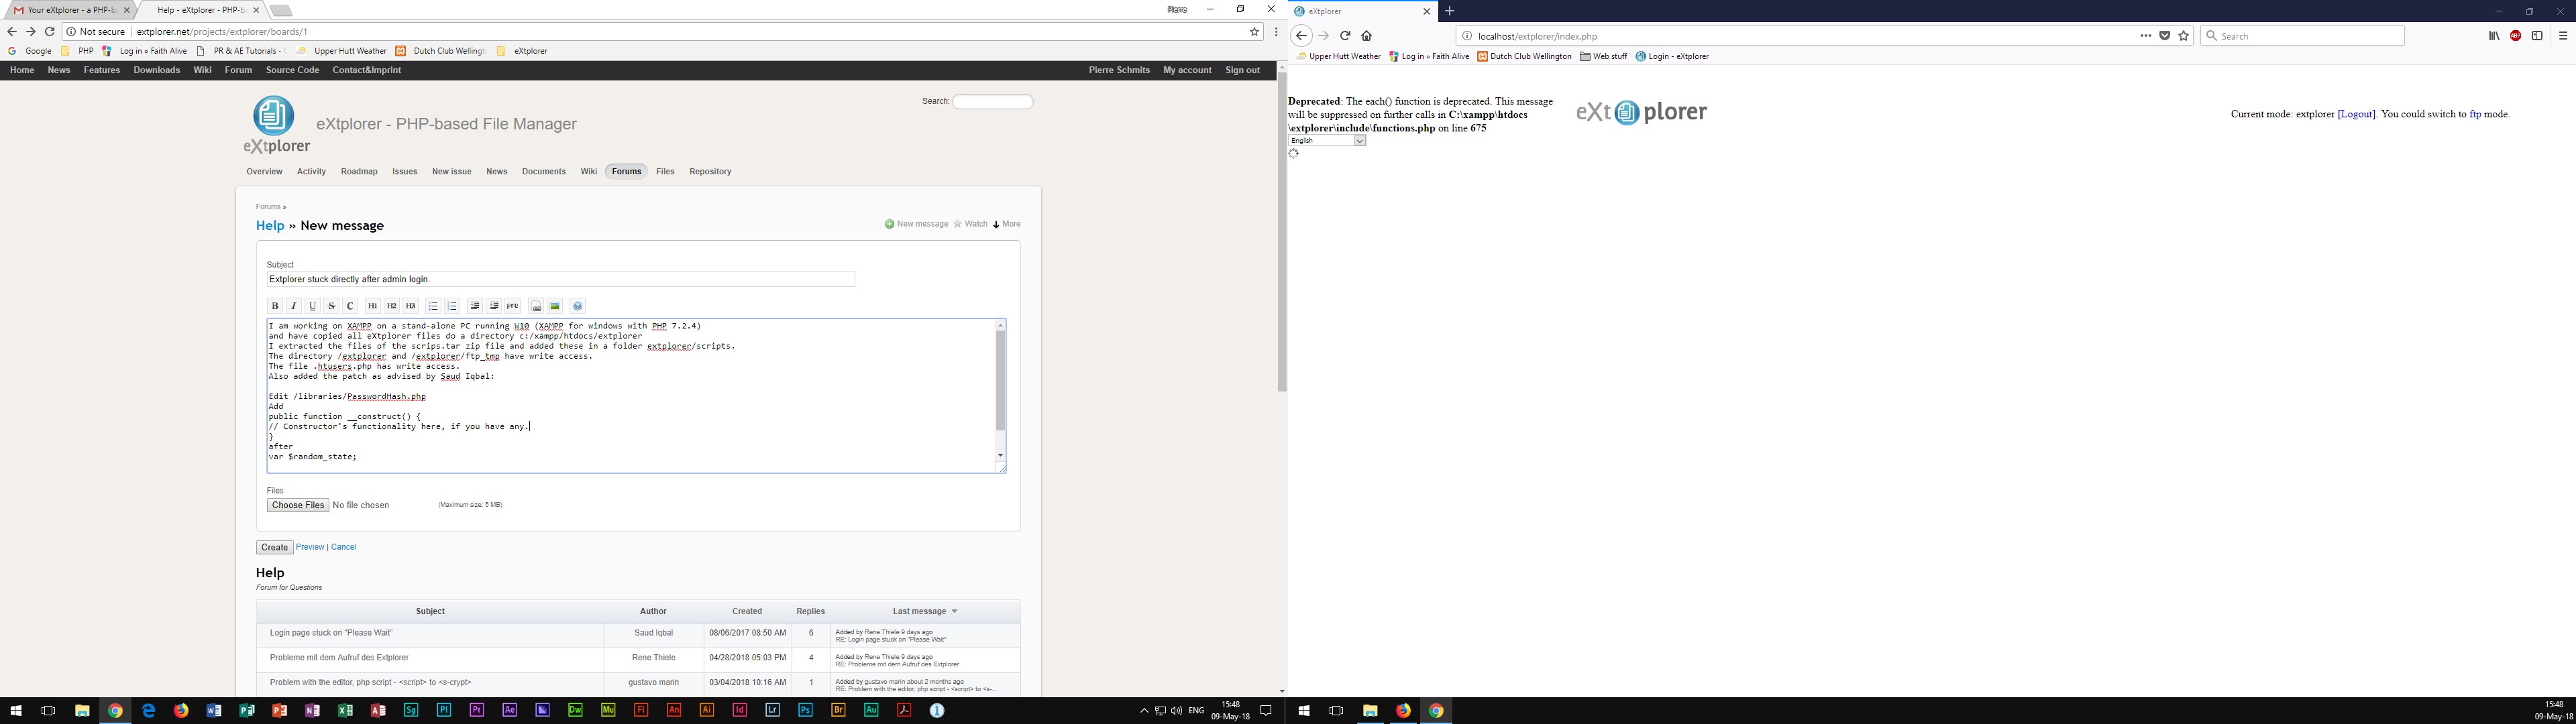Click Adblock Plus icon in Firefox
Viewport: 2576px width, 724px height.
[x=2515, y=36]
